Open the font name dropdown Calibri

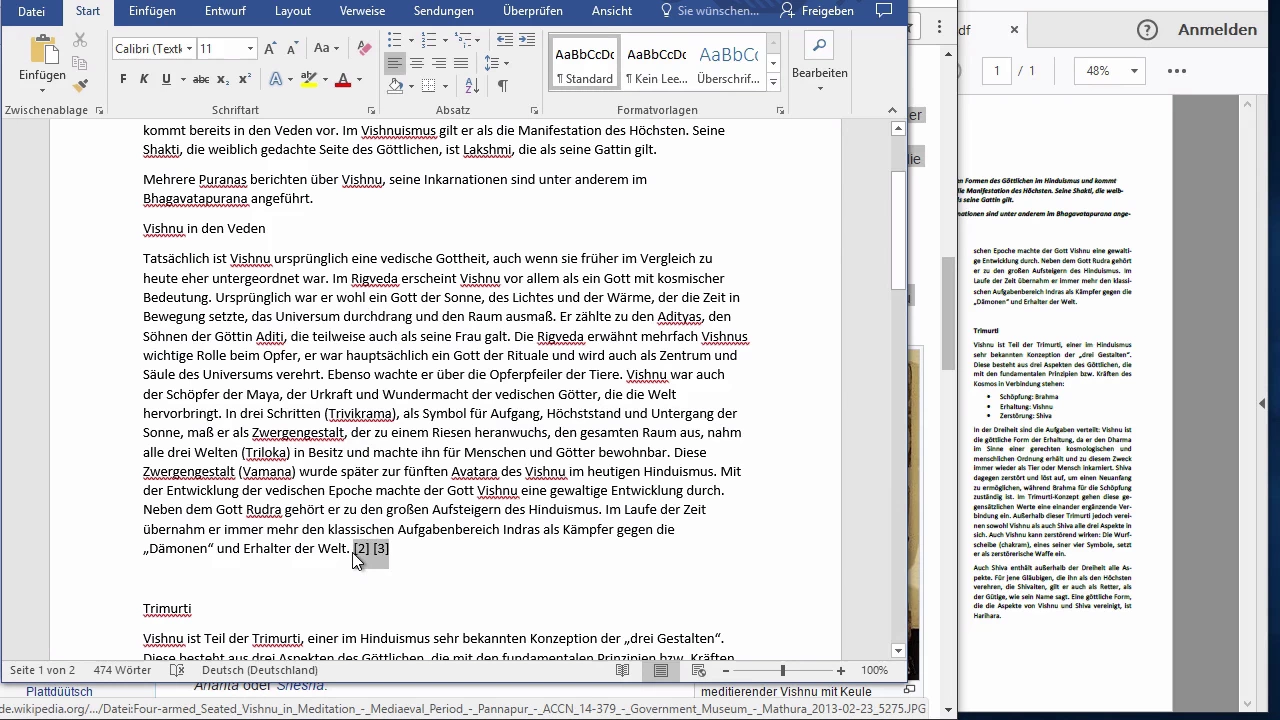(x=190, y=48)
